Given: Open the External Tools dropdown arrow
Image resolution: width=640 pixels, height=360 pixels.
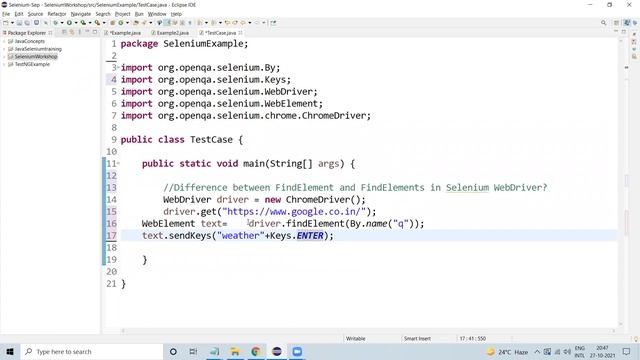Looking at the screenshot, I should 104,23.
